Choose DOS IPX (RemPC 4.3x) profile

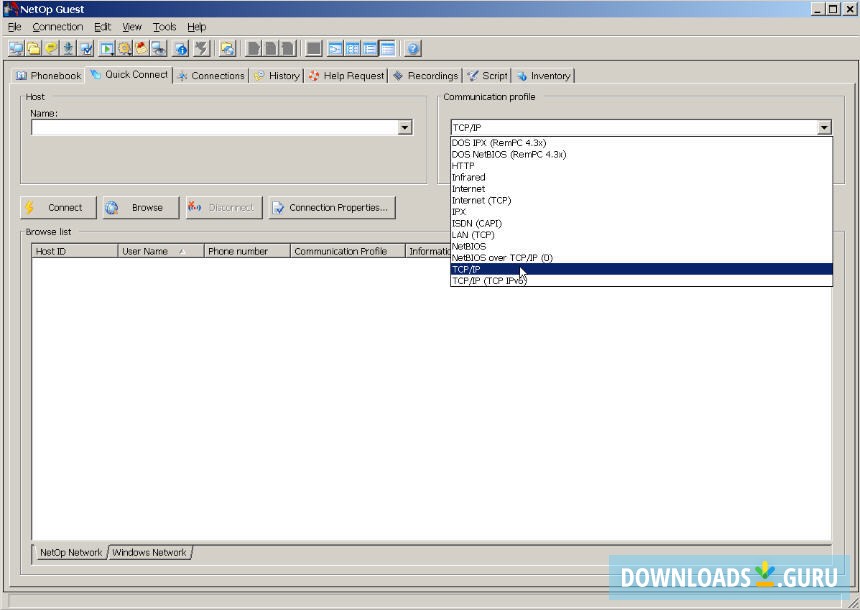click(641, 143)
